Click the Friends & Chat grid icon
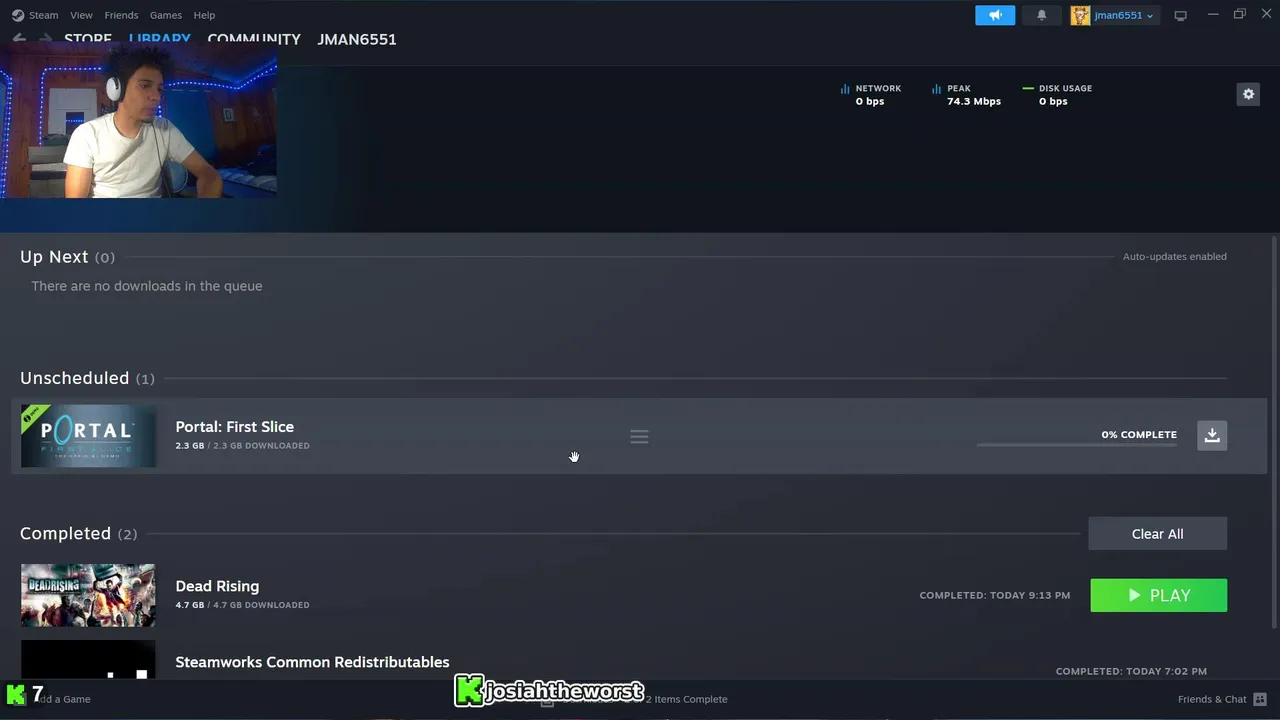1280x720 pixels. (1260, 699)
